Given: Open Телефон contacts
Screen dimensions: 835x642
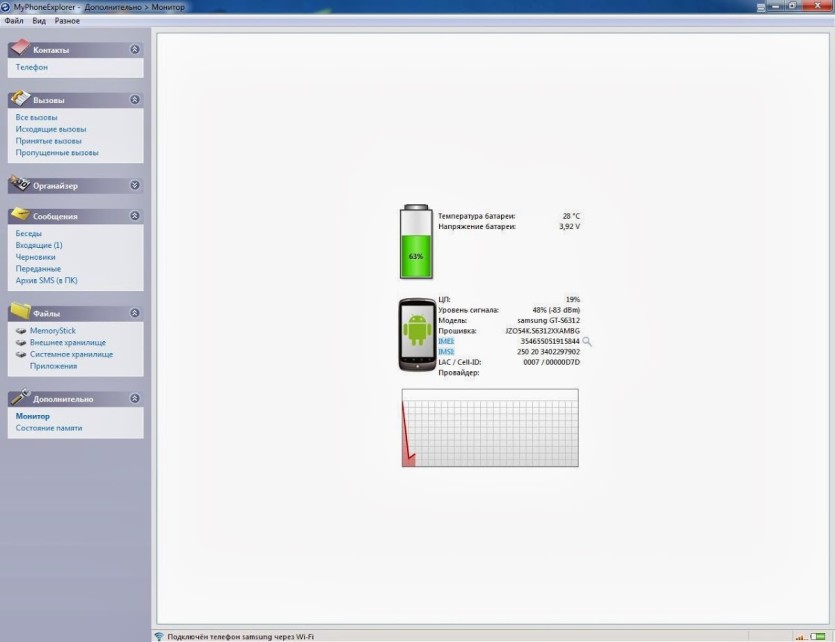Looking at the screenshot, I should point(31,67).
